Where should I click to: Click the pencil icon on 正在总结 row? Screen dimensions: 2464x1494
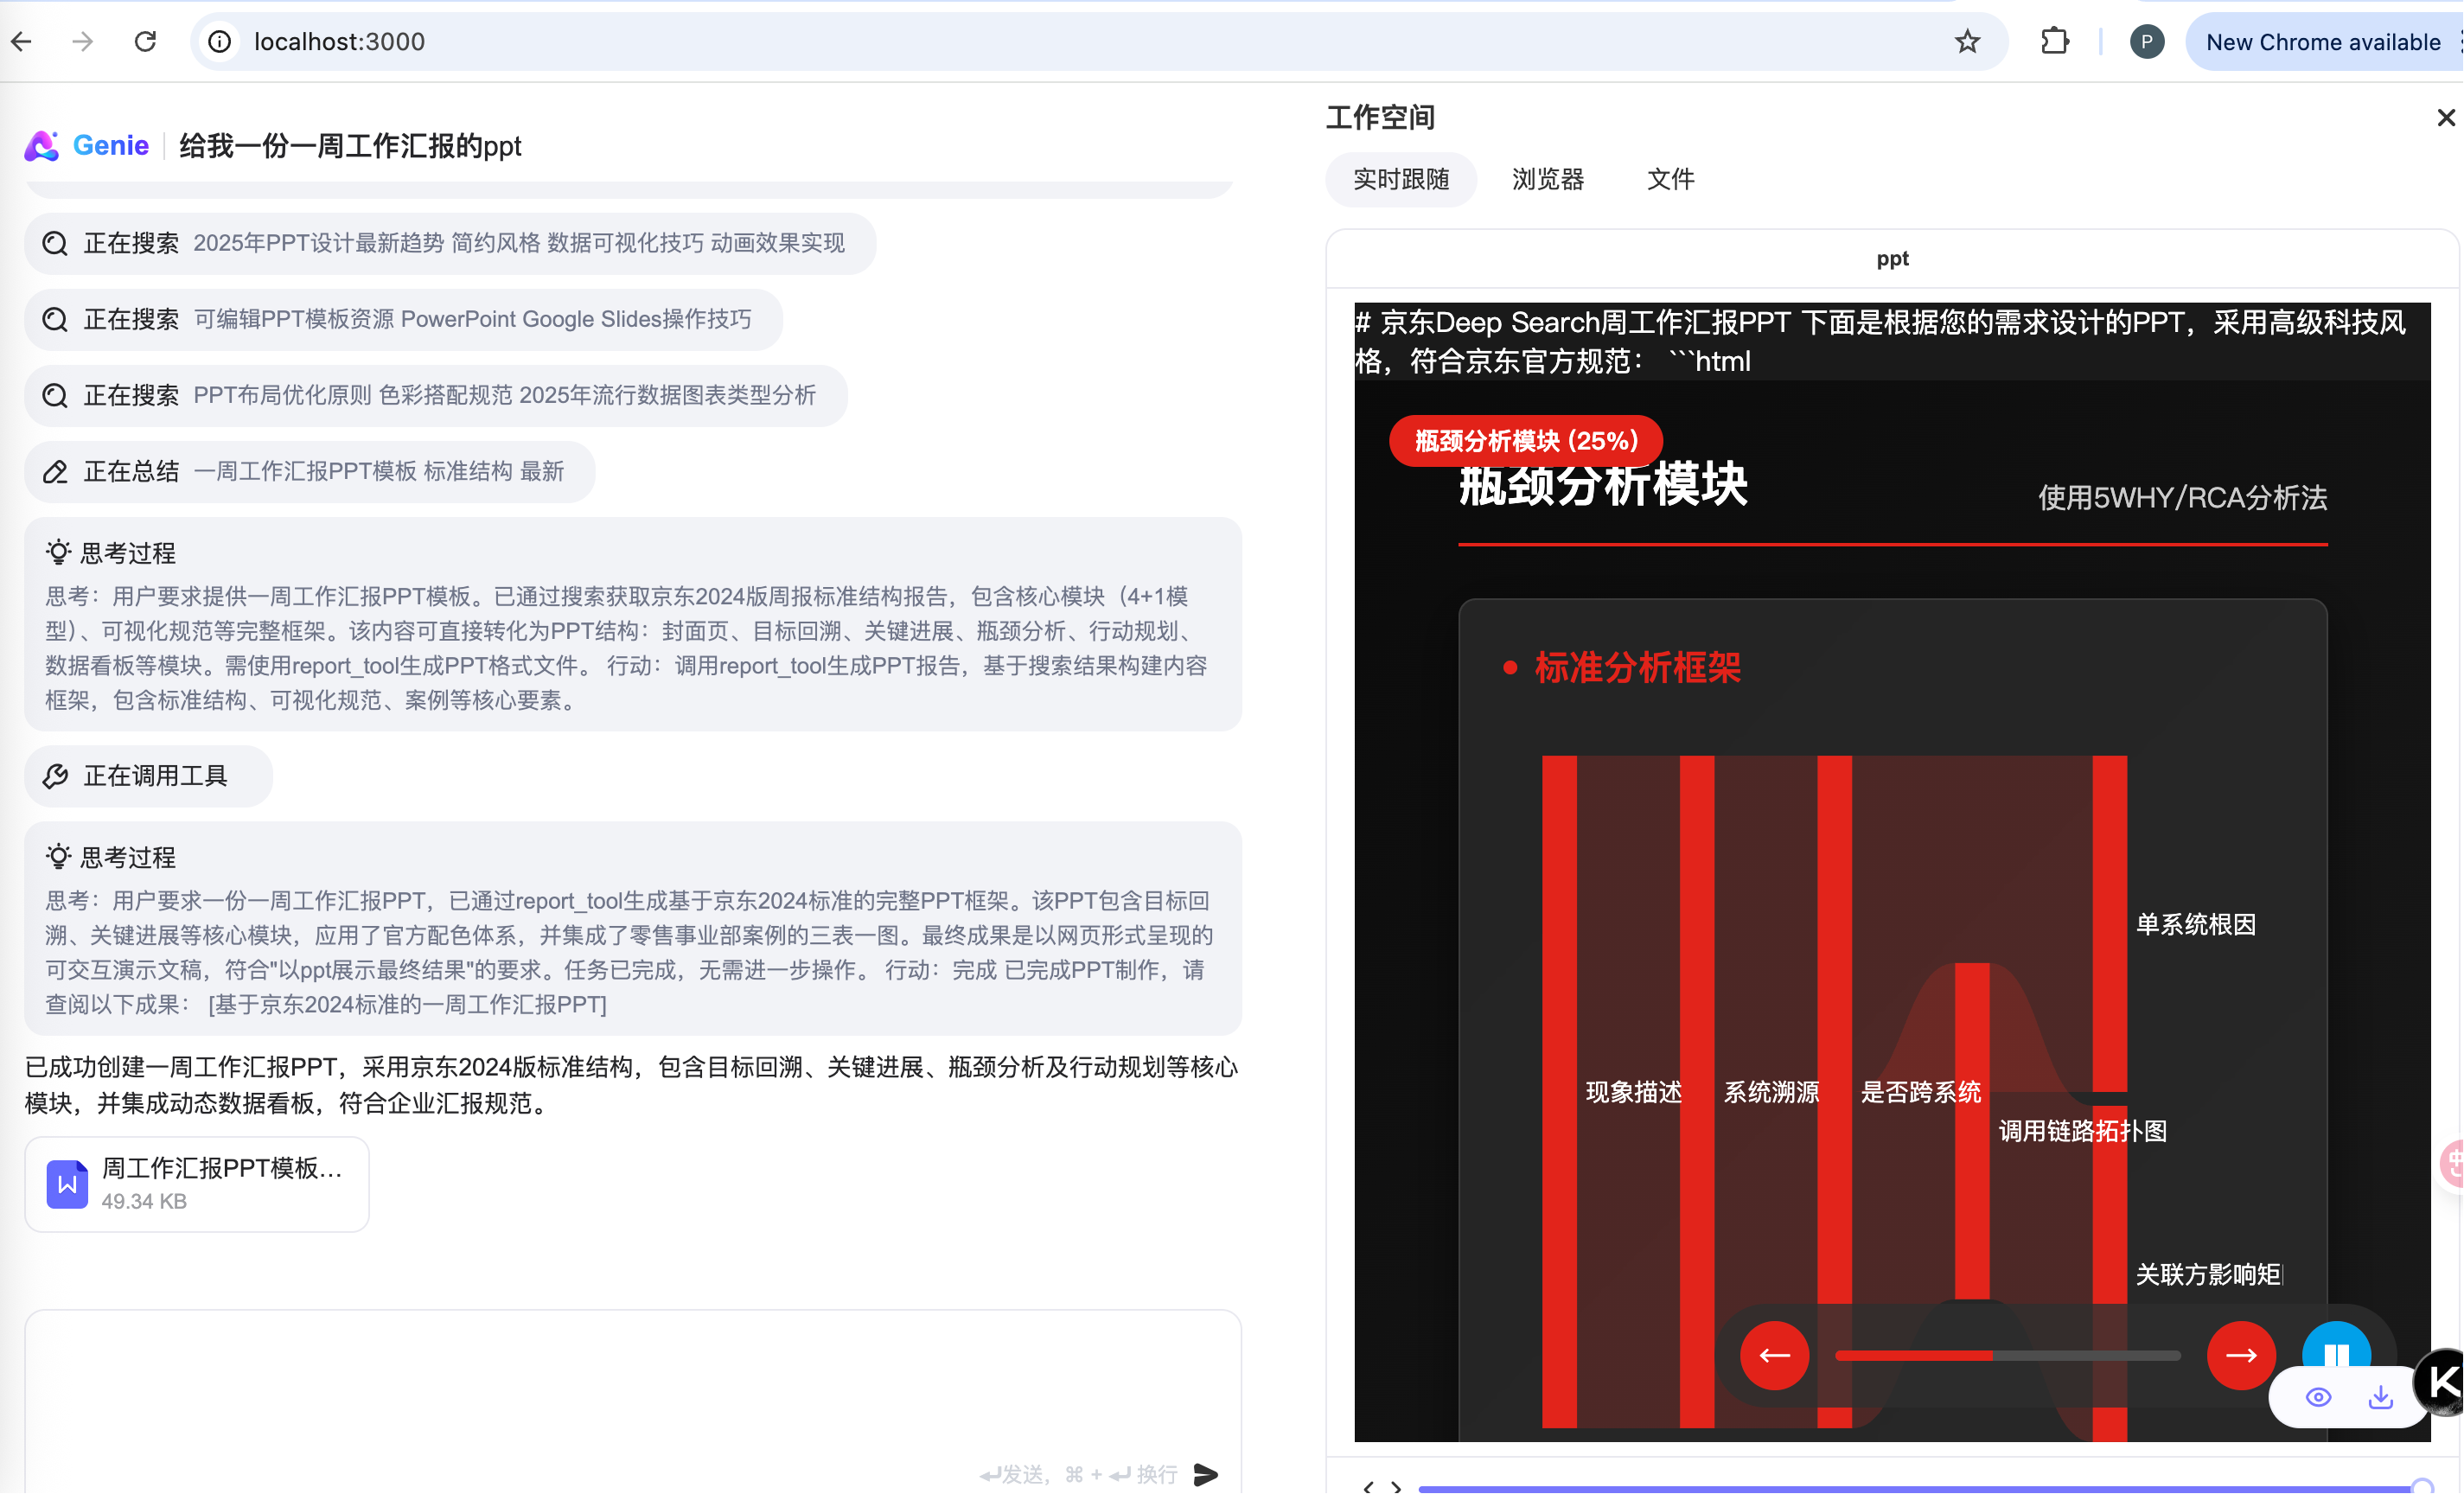55,471
